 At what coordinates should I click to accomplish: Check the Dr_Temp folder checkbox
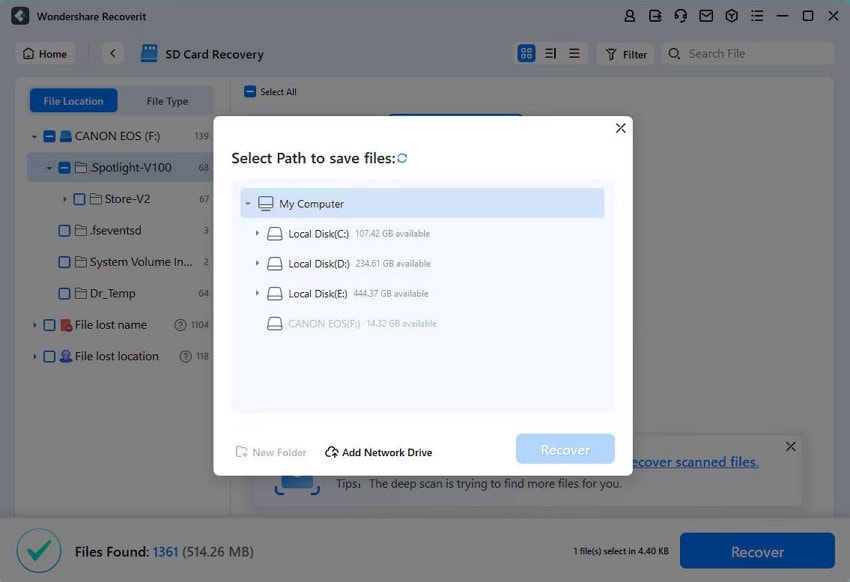pyautogui.click(x=64, y=293)
